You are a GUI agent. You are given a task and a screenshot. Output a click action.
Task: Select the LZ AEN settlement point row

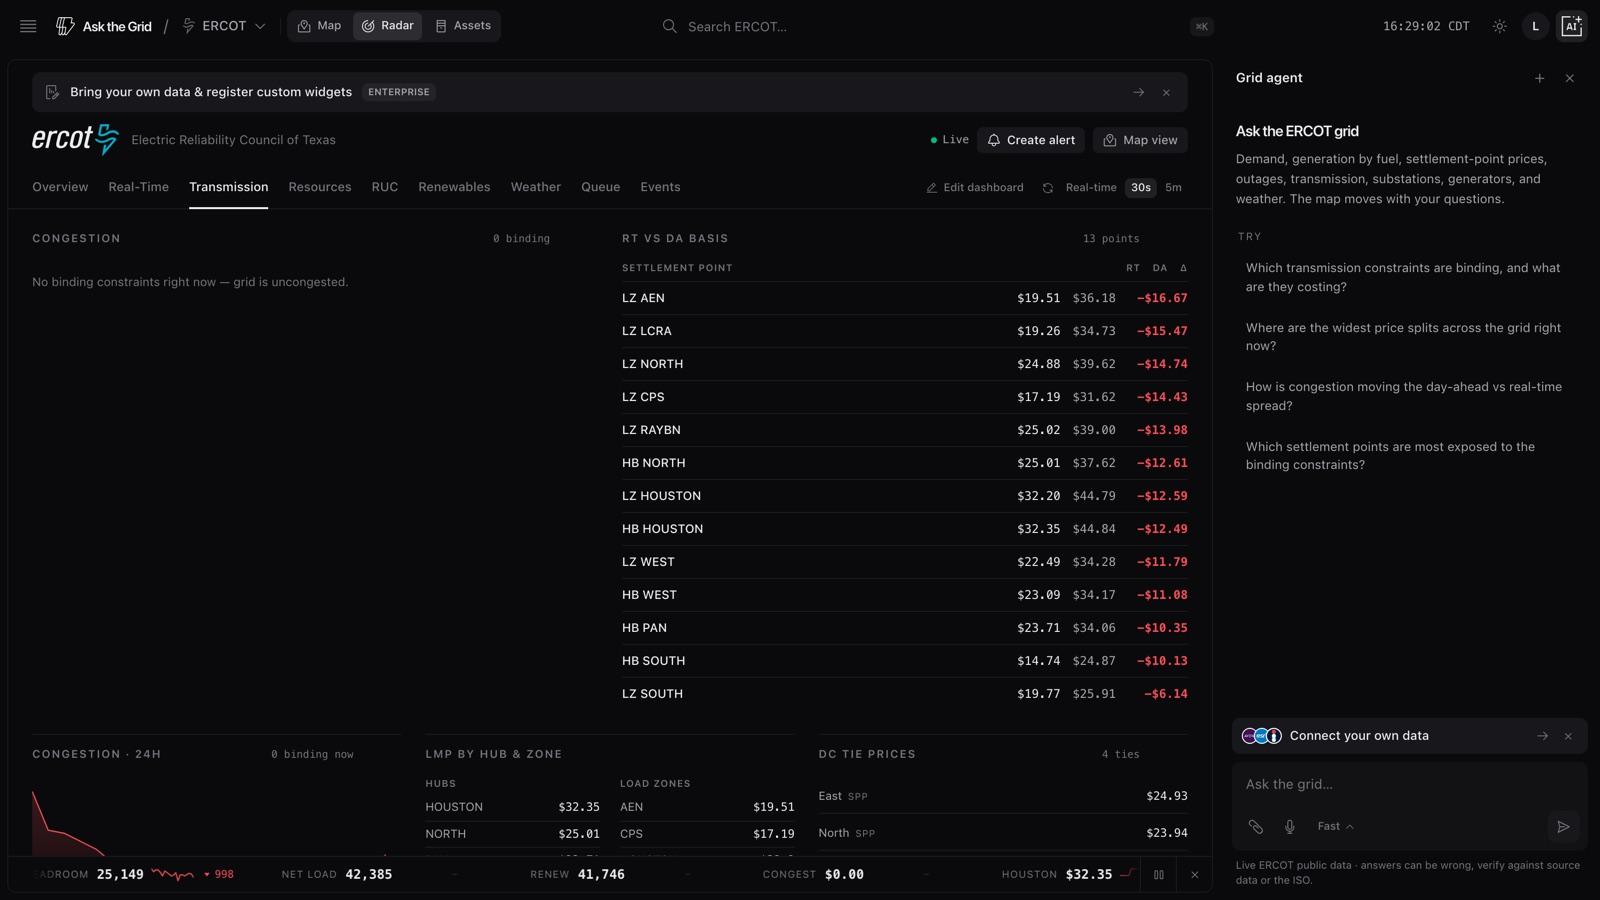click(905, 298)
